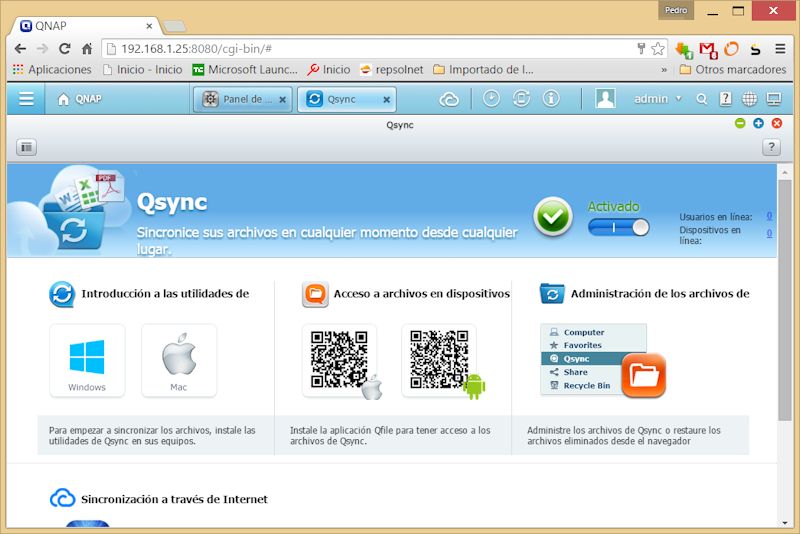
Task: Click the Usuarios en línea count link
Action: point(769,216)
